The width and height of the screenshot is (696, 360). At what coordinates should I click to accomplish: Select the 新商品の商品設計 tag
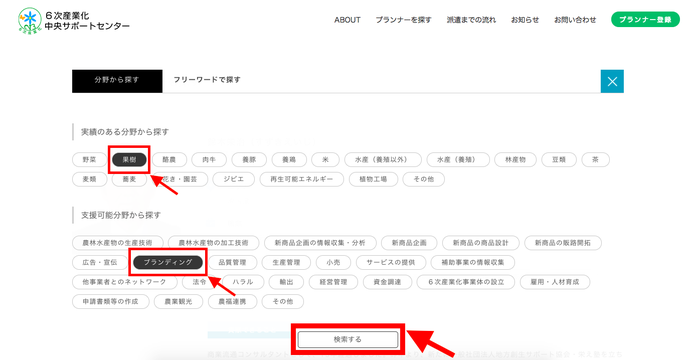pyautogui.click(x=480, y=243)
